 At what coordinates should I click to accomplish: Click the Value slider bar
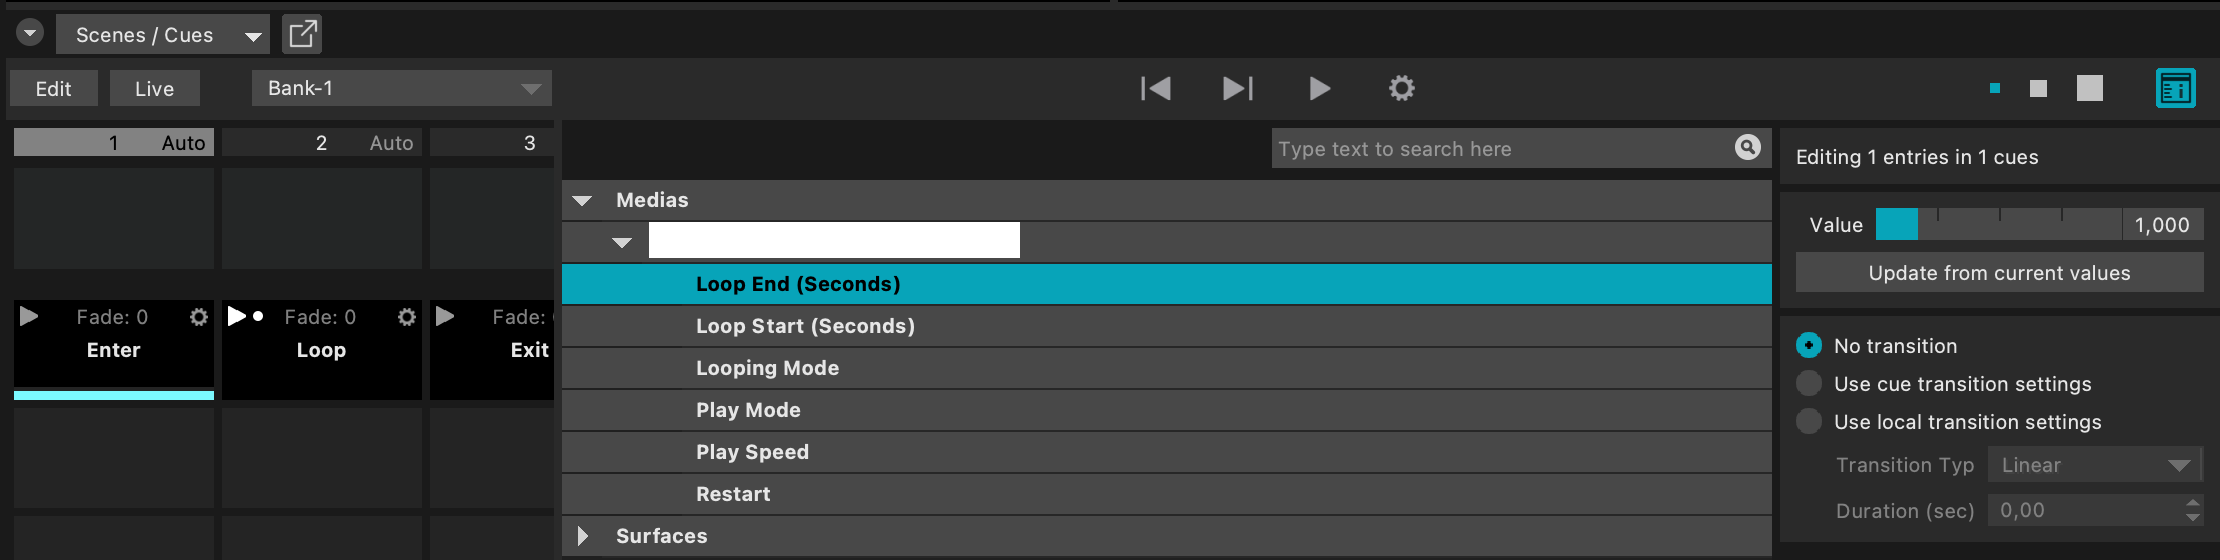click(1998, 225)
